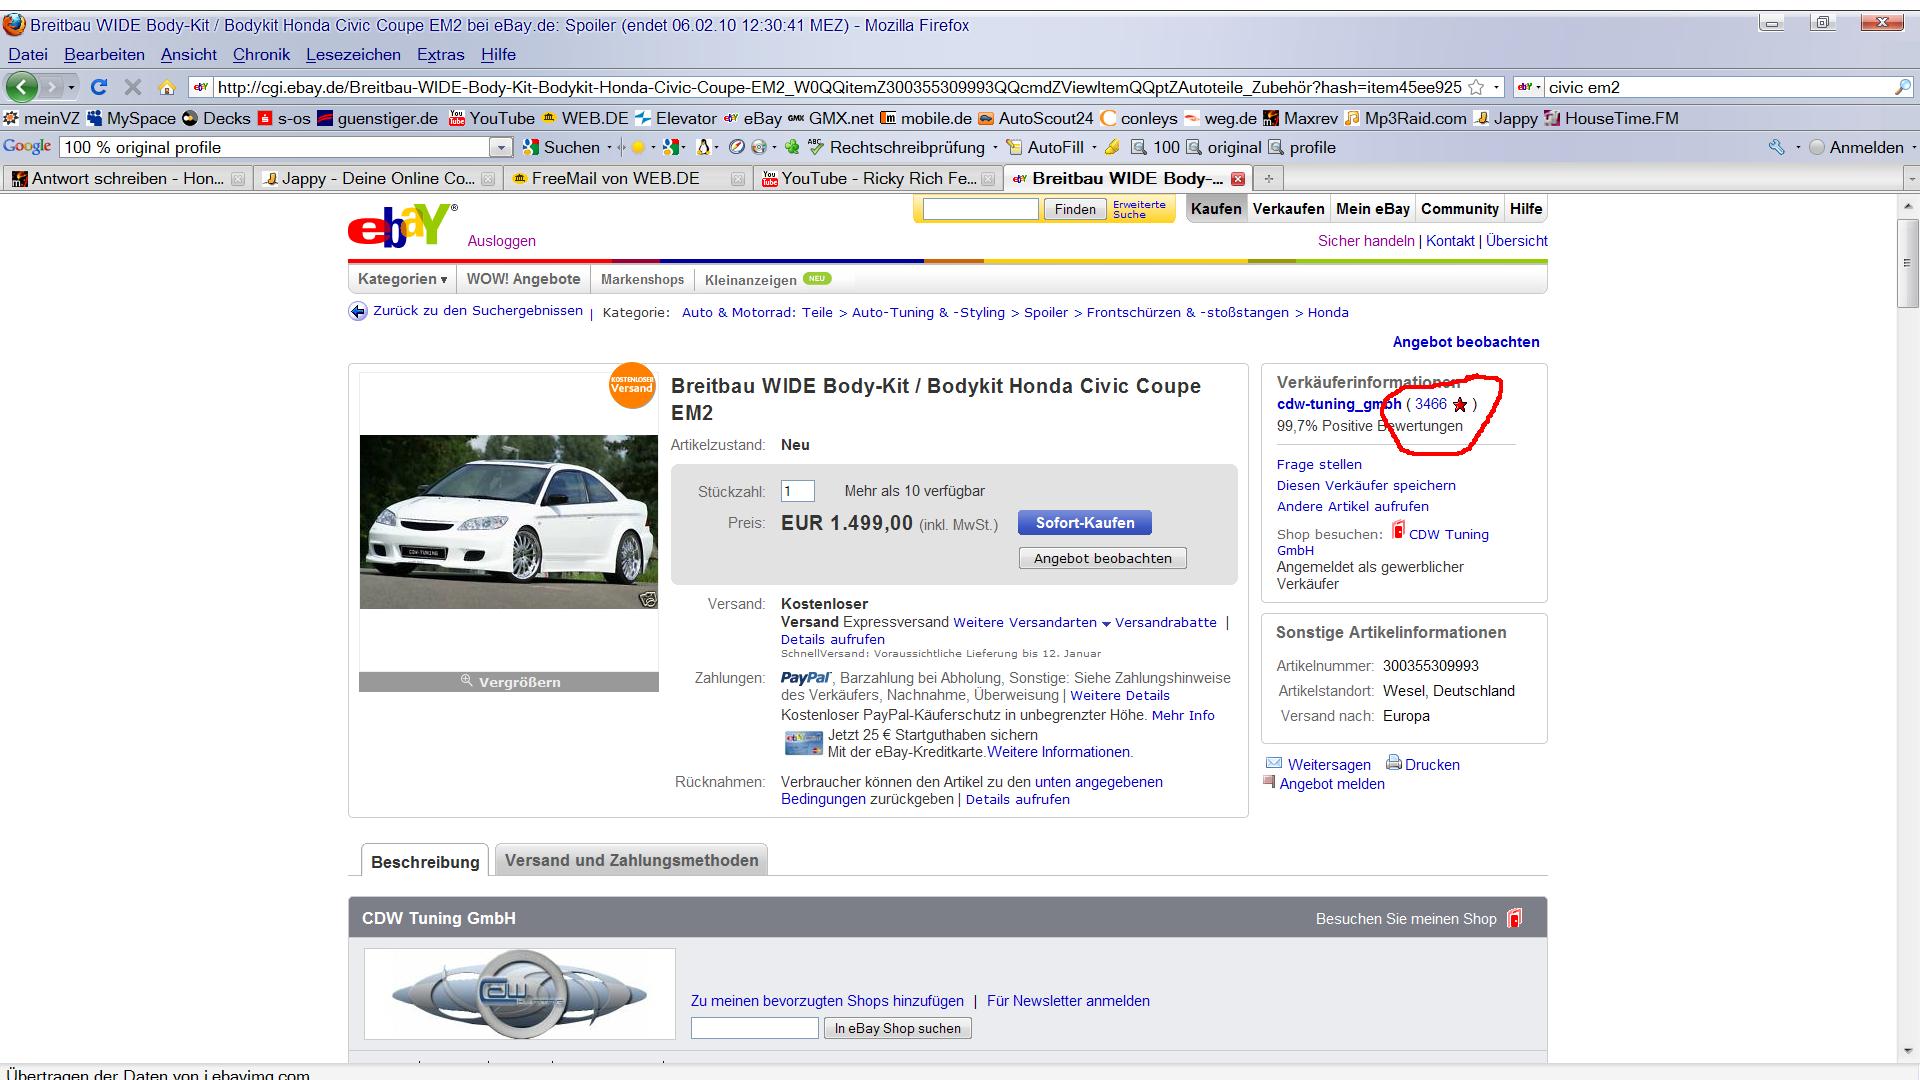Click the In eBay Shop suchen button
Screen dimensions: 1920x1080
pos(897,1028)
